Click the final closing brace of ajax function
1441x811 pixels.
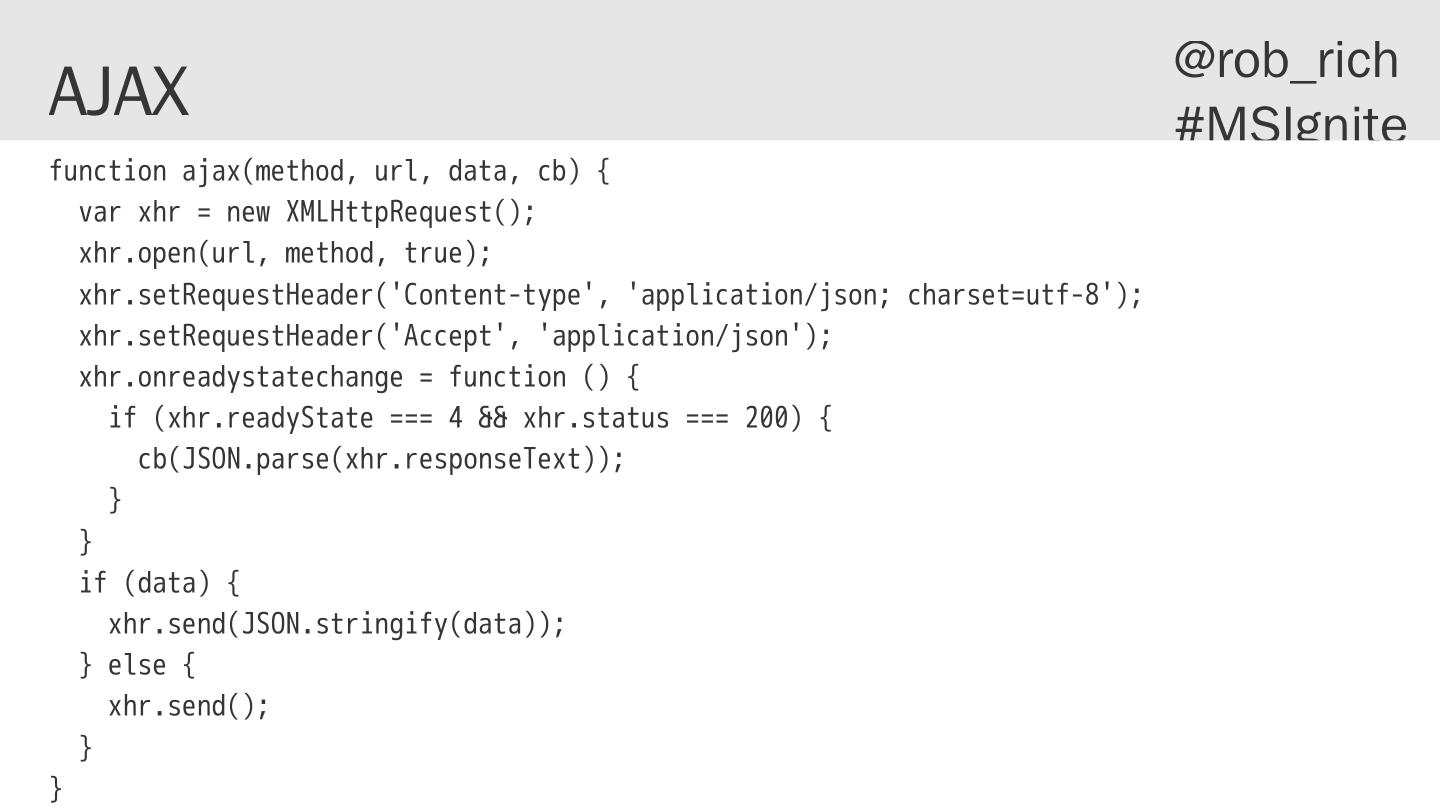click(56, 789)
